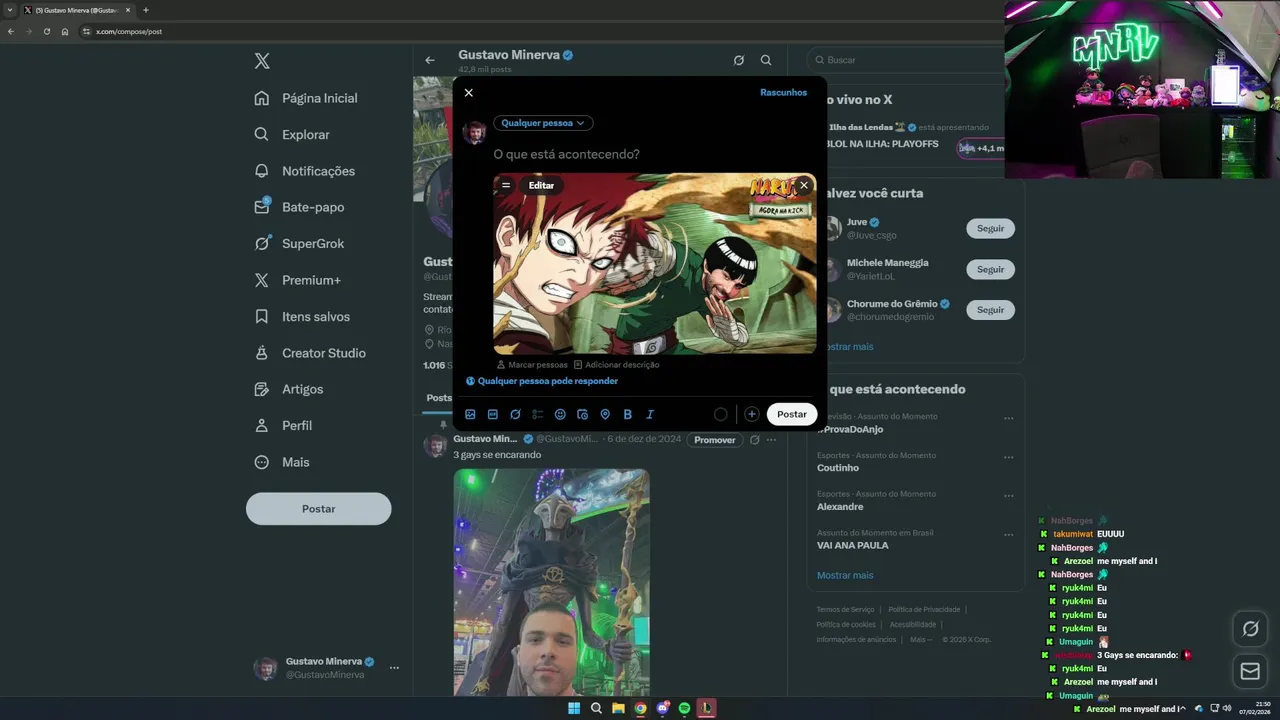Image resolution: width=1280 pixels, height=720 pixels.
Task: Add another post with plus button
Action: [751, 414]
